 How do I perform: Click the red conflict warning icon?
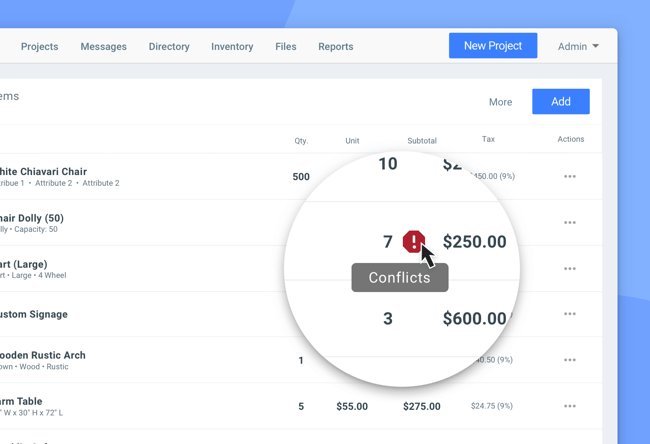[414, 241]
